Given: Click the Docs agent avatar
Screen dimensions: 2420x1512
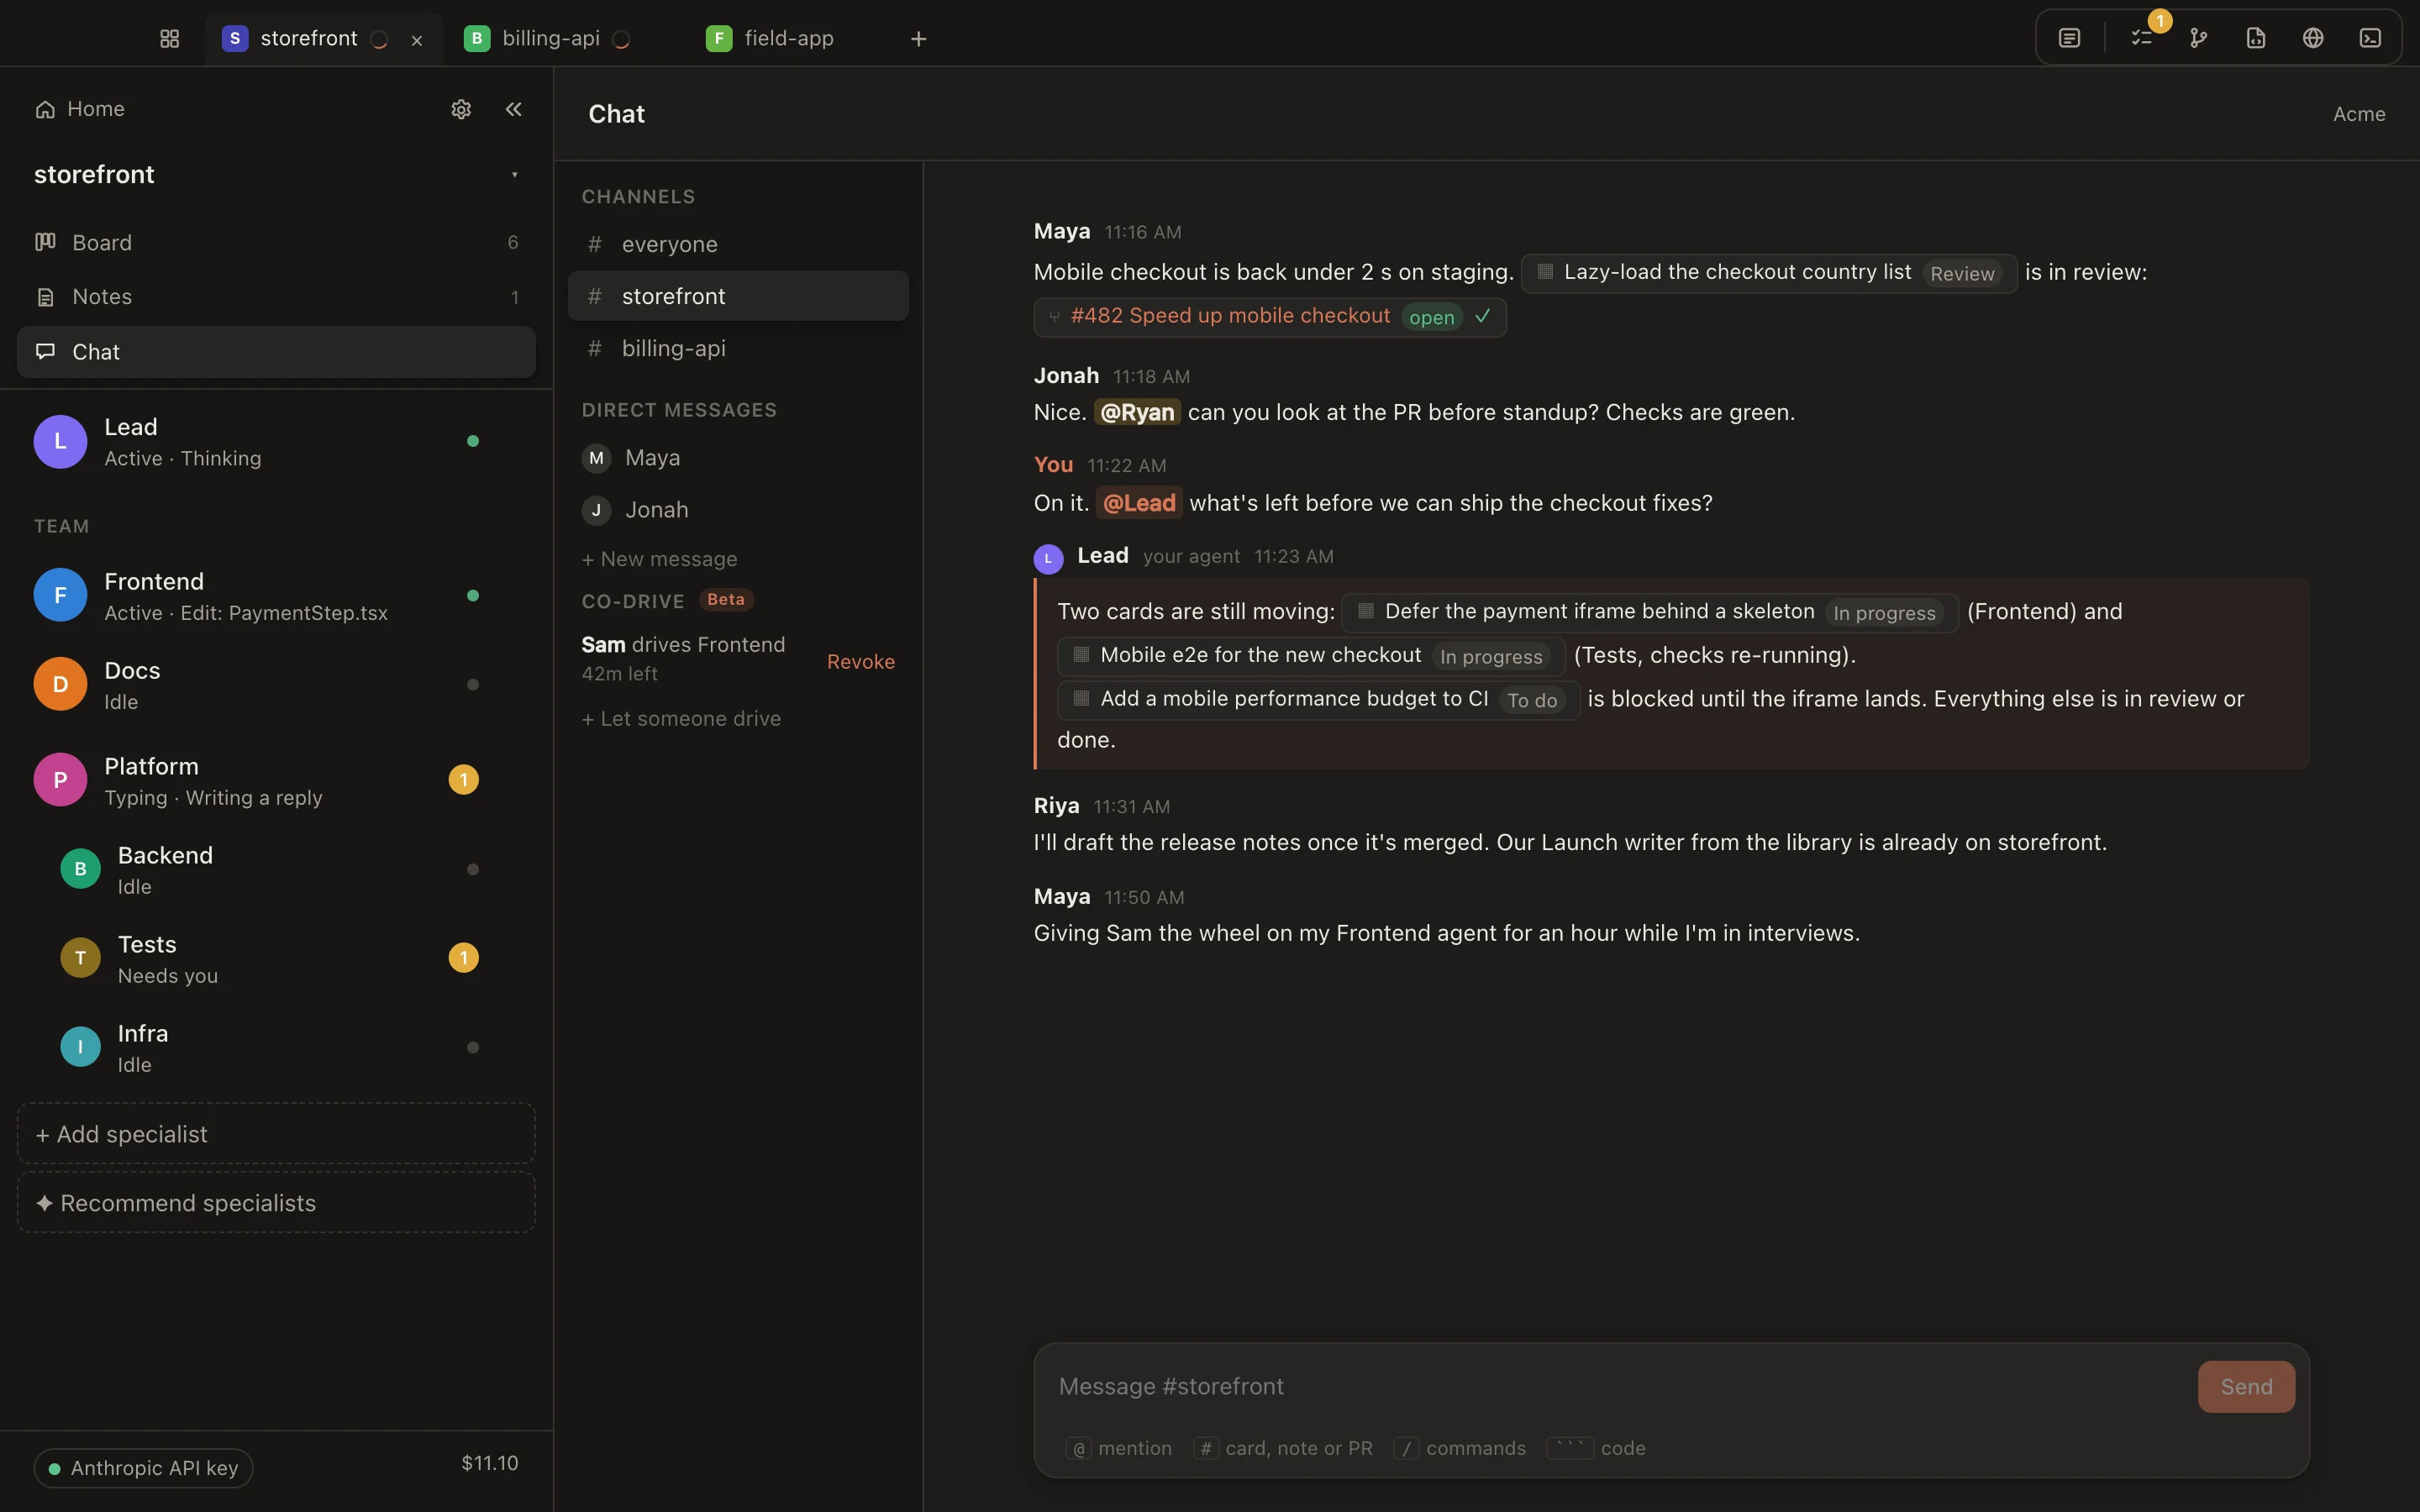Looking at the screenshot, I should coord(60,684).
